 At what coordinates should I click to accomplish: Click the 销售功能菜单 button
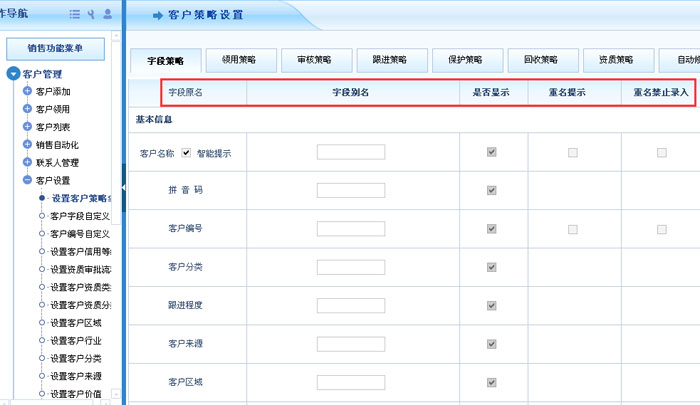(56, 47)
